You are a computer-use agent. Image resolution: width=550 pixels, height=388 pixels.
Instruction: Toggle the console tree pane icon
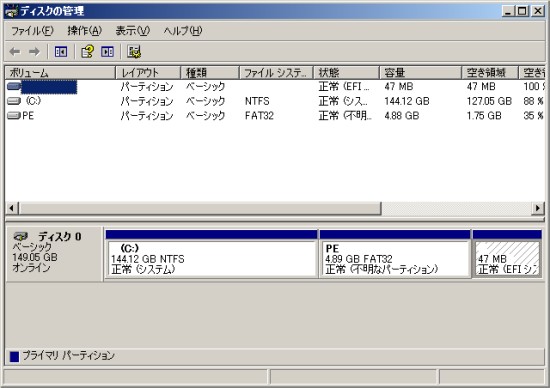61,52
